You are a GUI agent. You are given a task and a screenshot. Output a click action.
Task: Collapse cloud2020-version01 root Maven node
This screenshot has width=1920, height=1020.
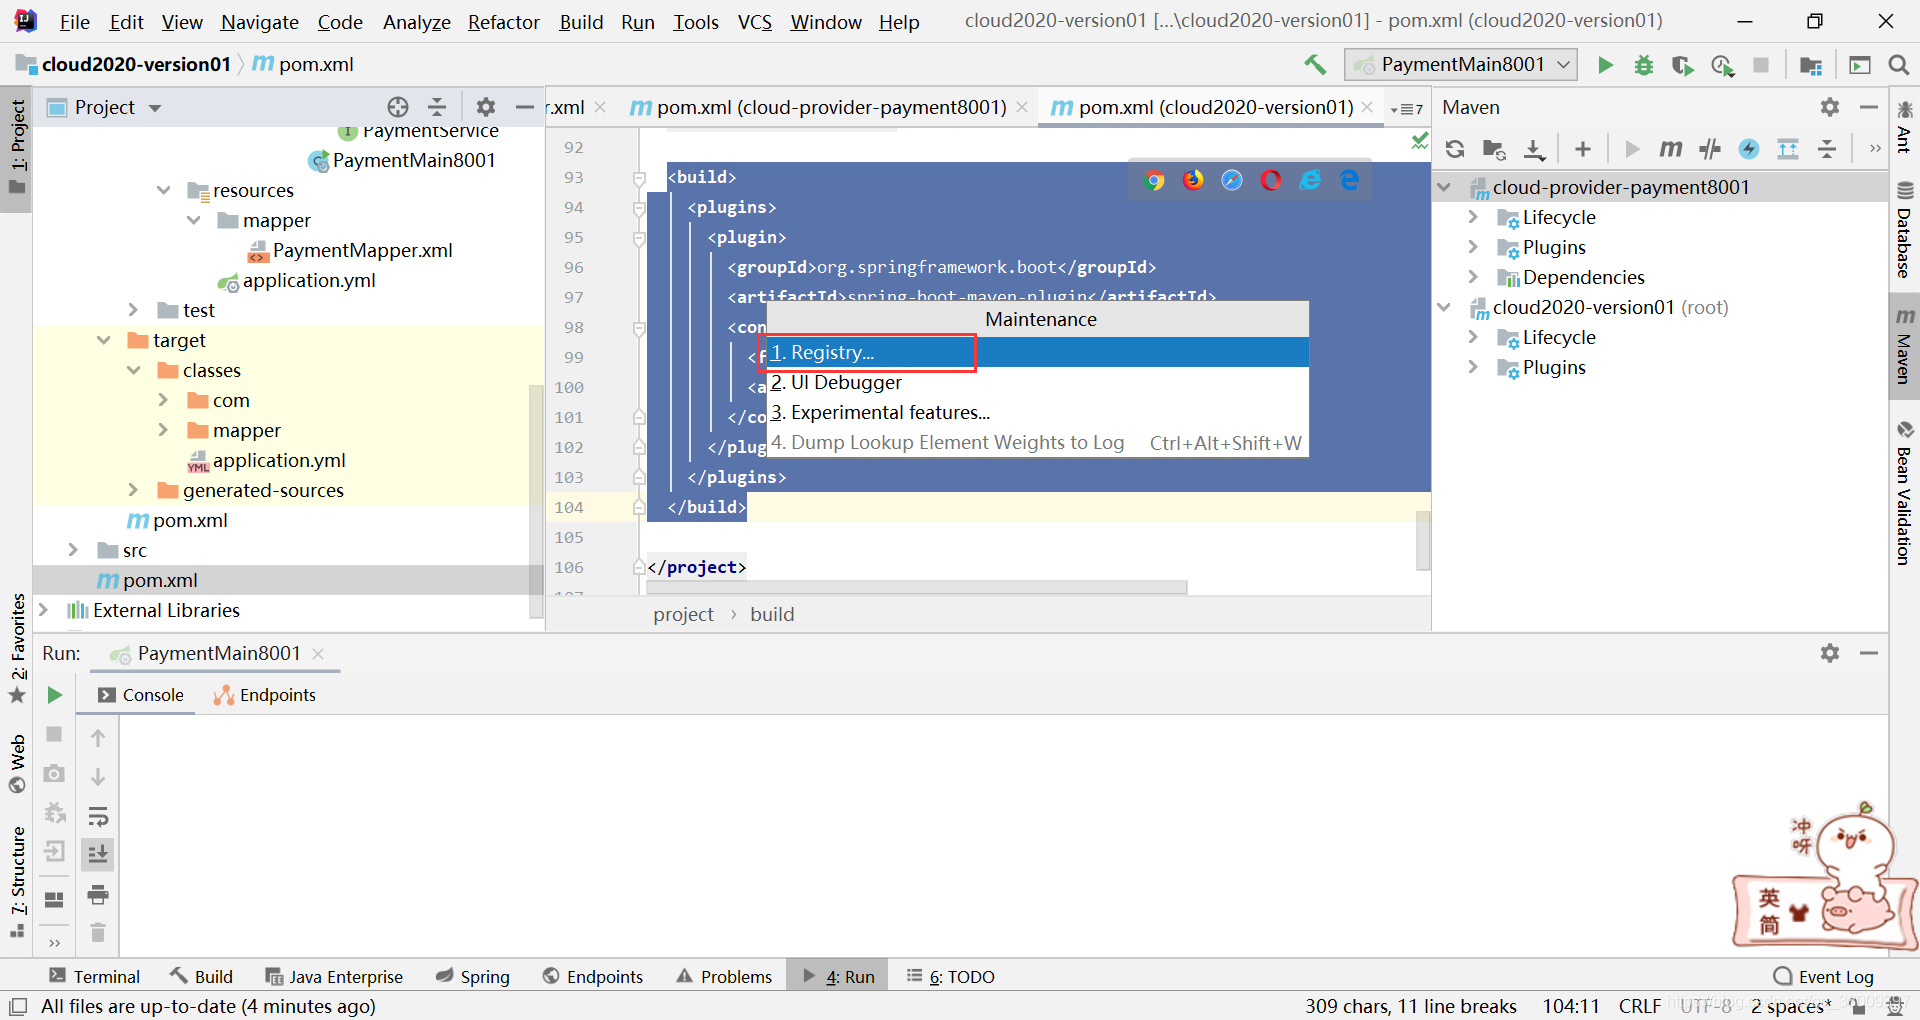(x=1444, y=307)
